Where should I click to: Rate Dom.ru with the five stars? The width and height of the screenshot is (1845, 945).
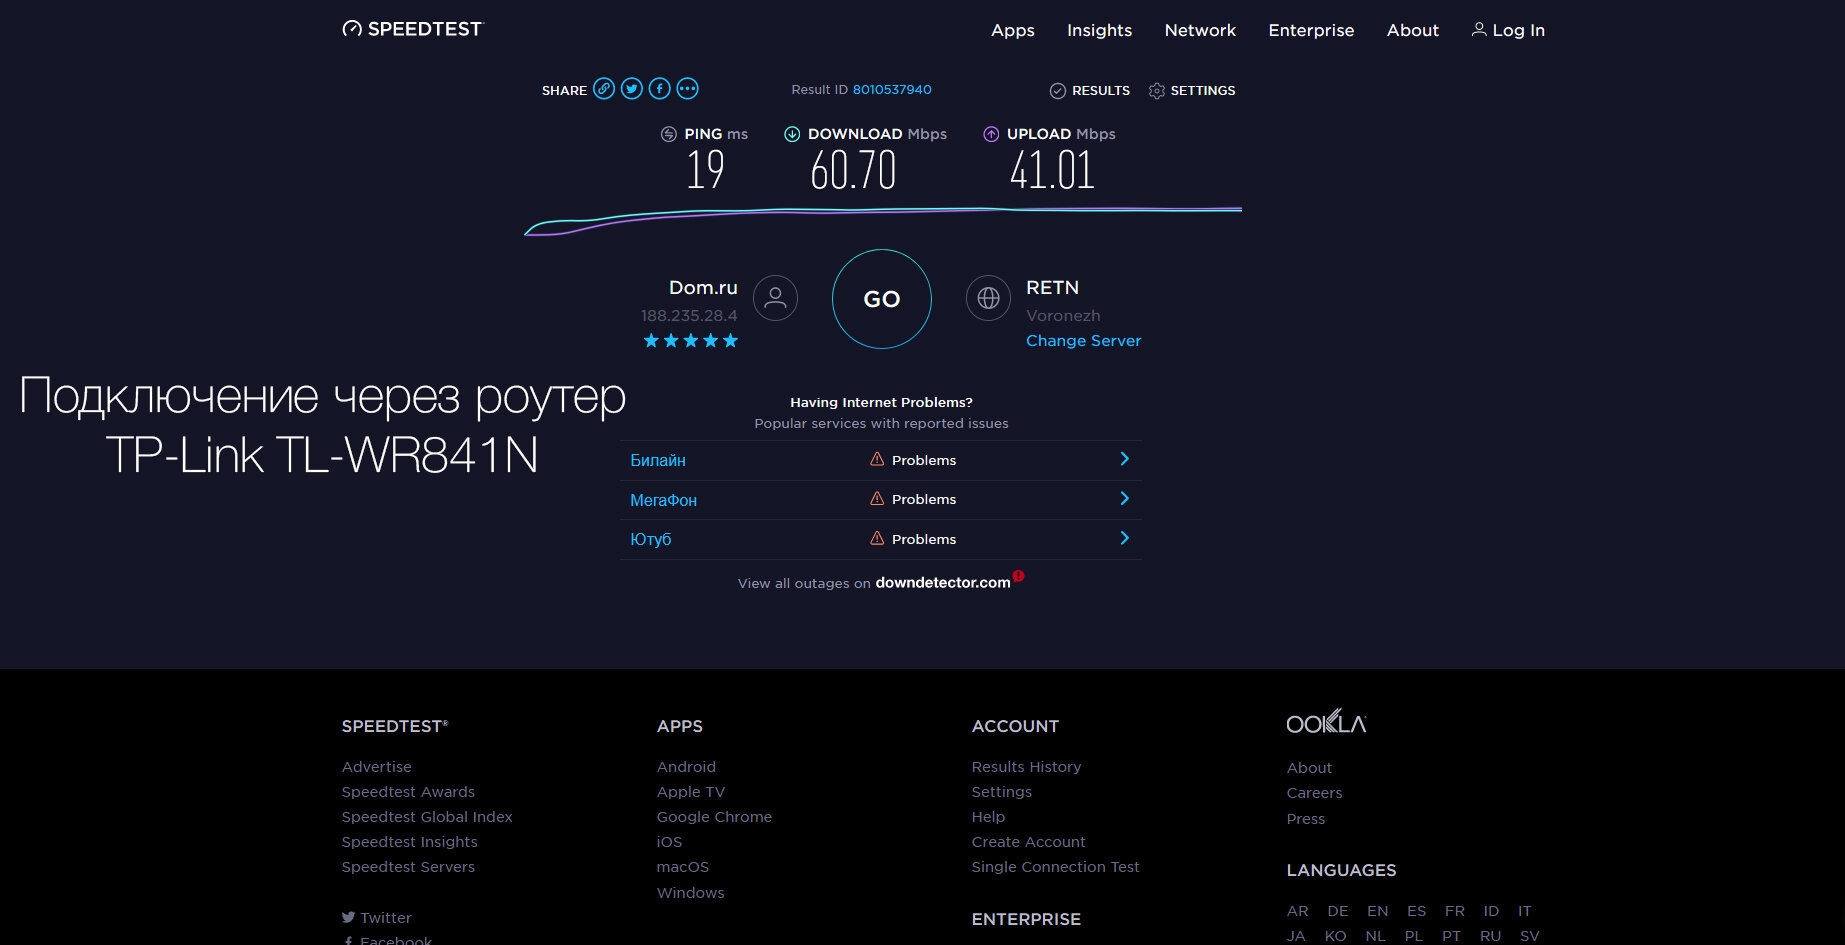coord(691,341)
